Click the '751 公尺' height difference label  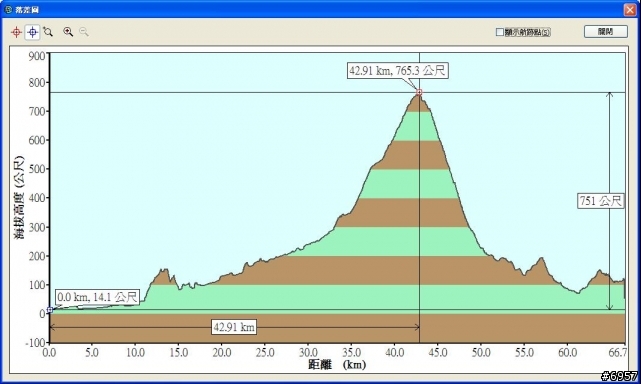601,200
